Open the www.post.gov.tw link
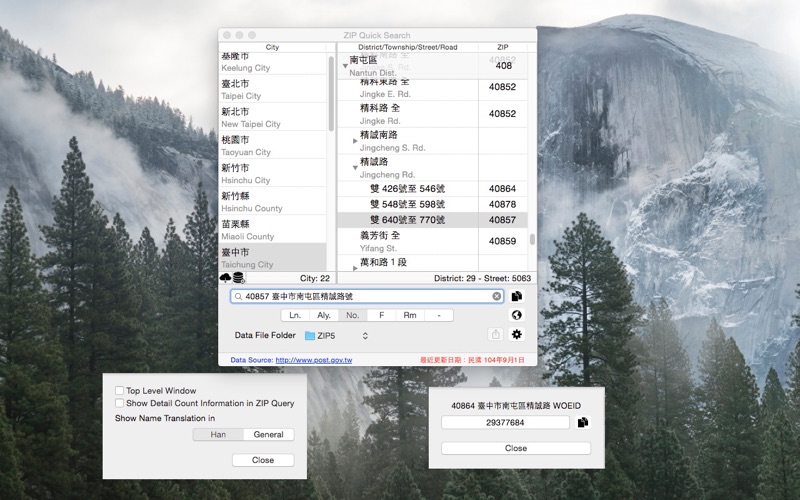The image size is (800, 500). (x=314, y=360)
